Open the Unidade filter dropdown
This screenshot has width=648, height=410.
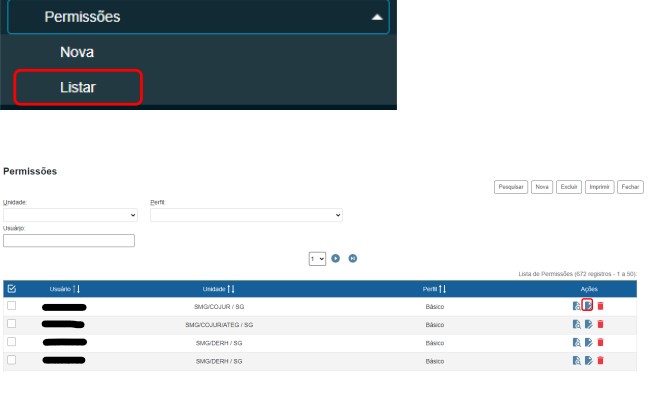70,214
